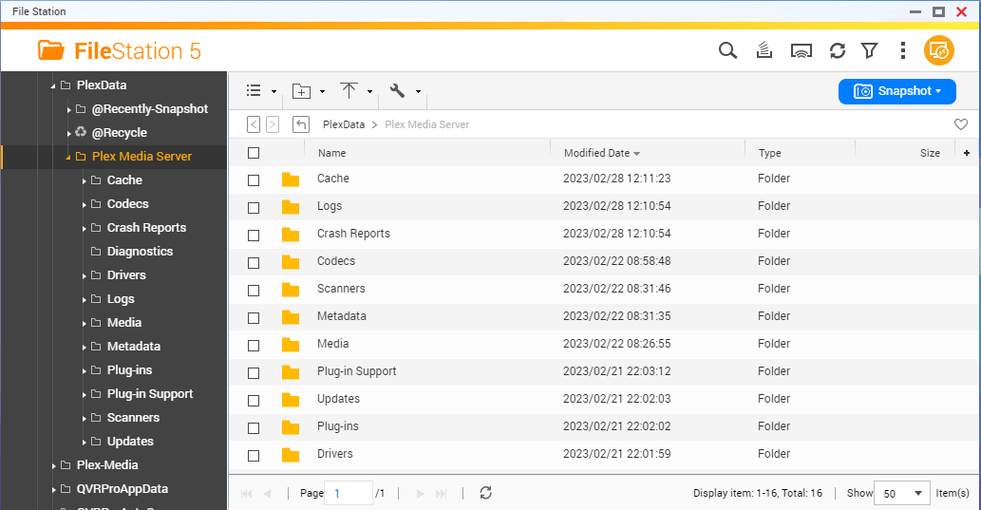Image resolution: width=981 pixels, height=510 pixels.
Task: Click the Cache folder icon in file list
Action: click(290, 180)
